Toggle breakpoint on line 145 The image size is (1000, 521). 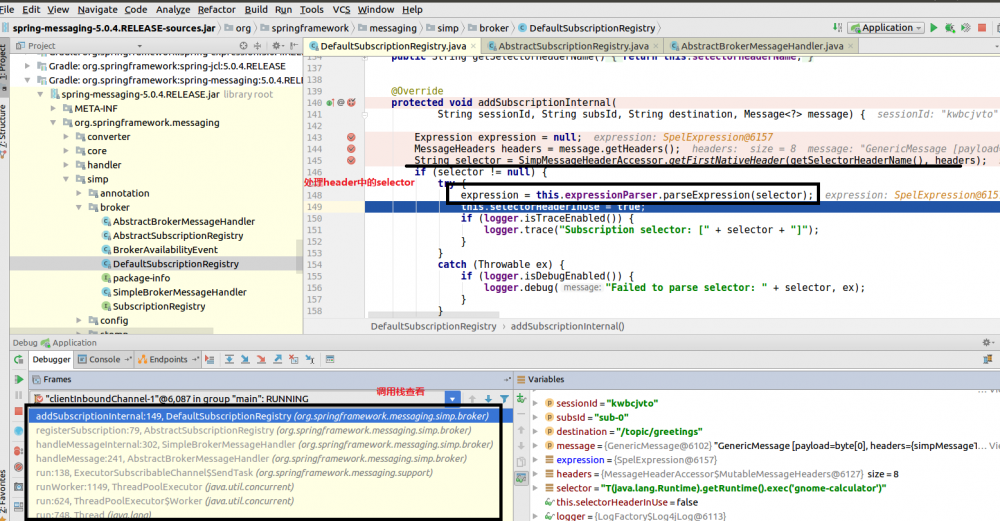click(351, 160)
